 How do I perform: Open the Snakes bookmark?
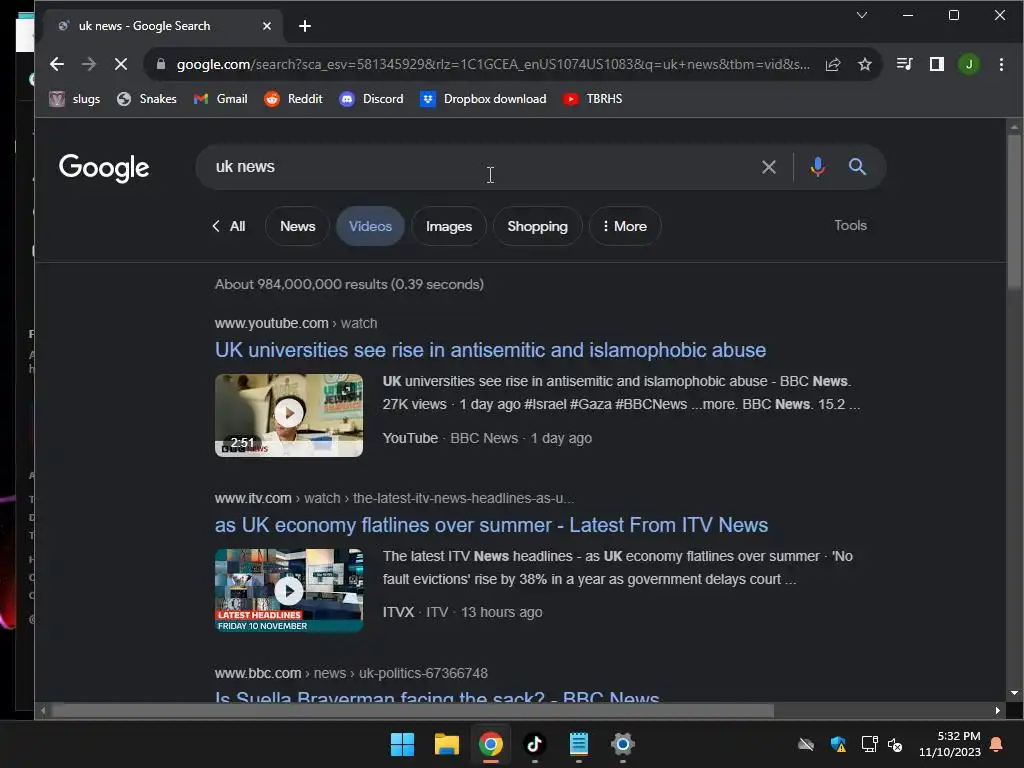tap(147, 99)
